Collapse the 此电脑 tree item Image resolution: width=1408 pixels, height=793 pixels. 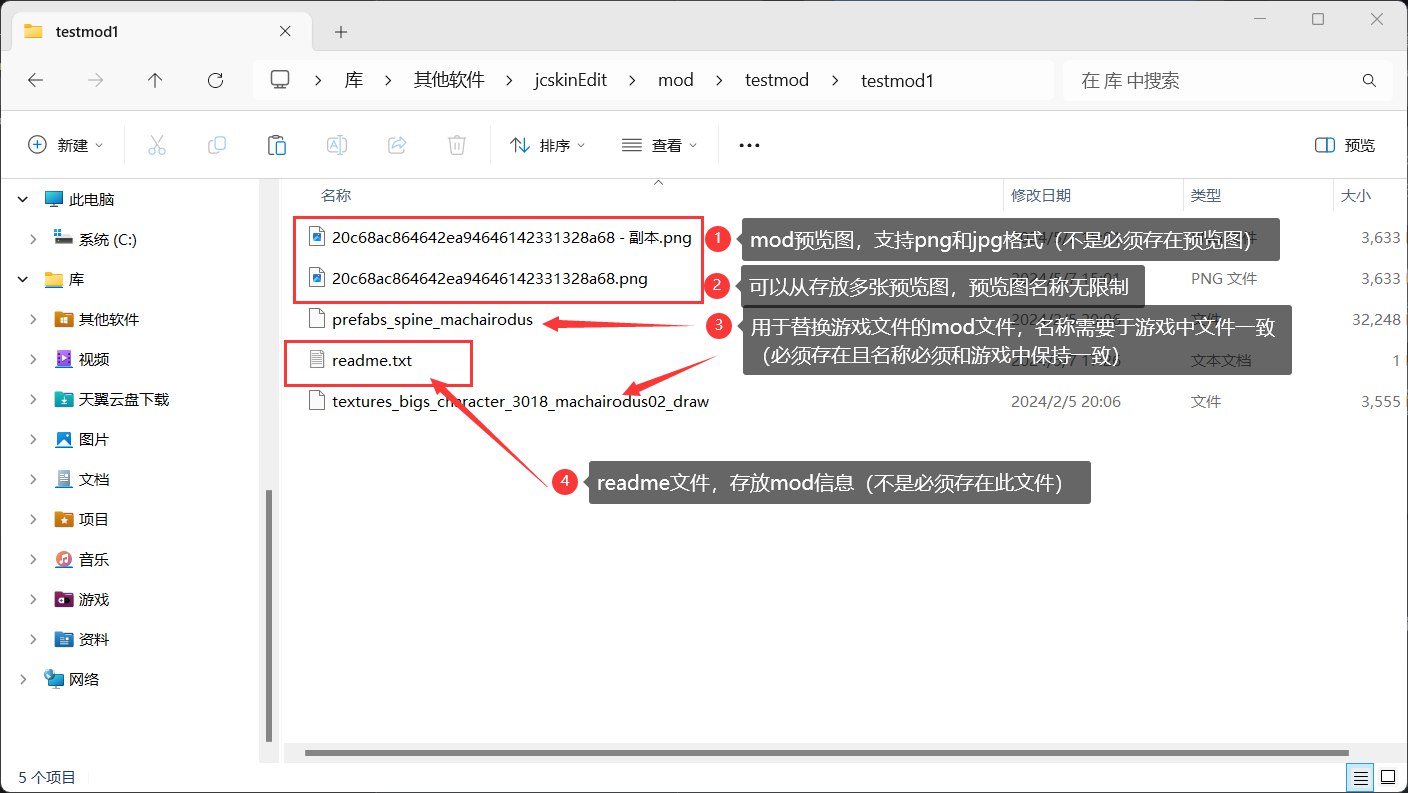click(22, 198)
